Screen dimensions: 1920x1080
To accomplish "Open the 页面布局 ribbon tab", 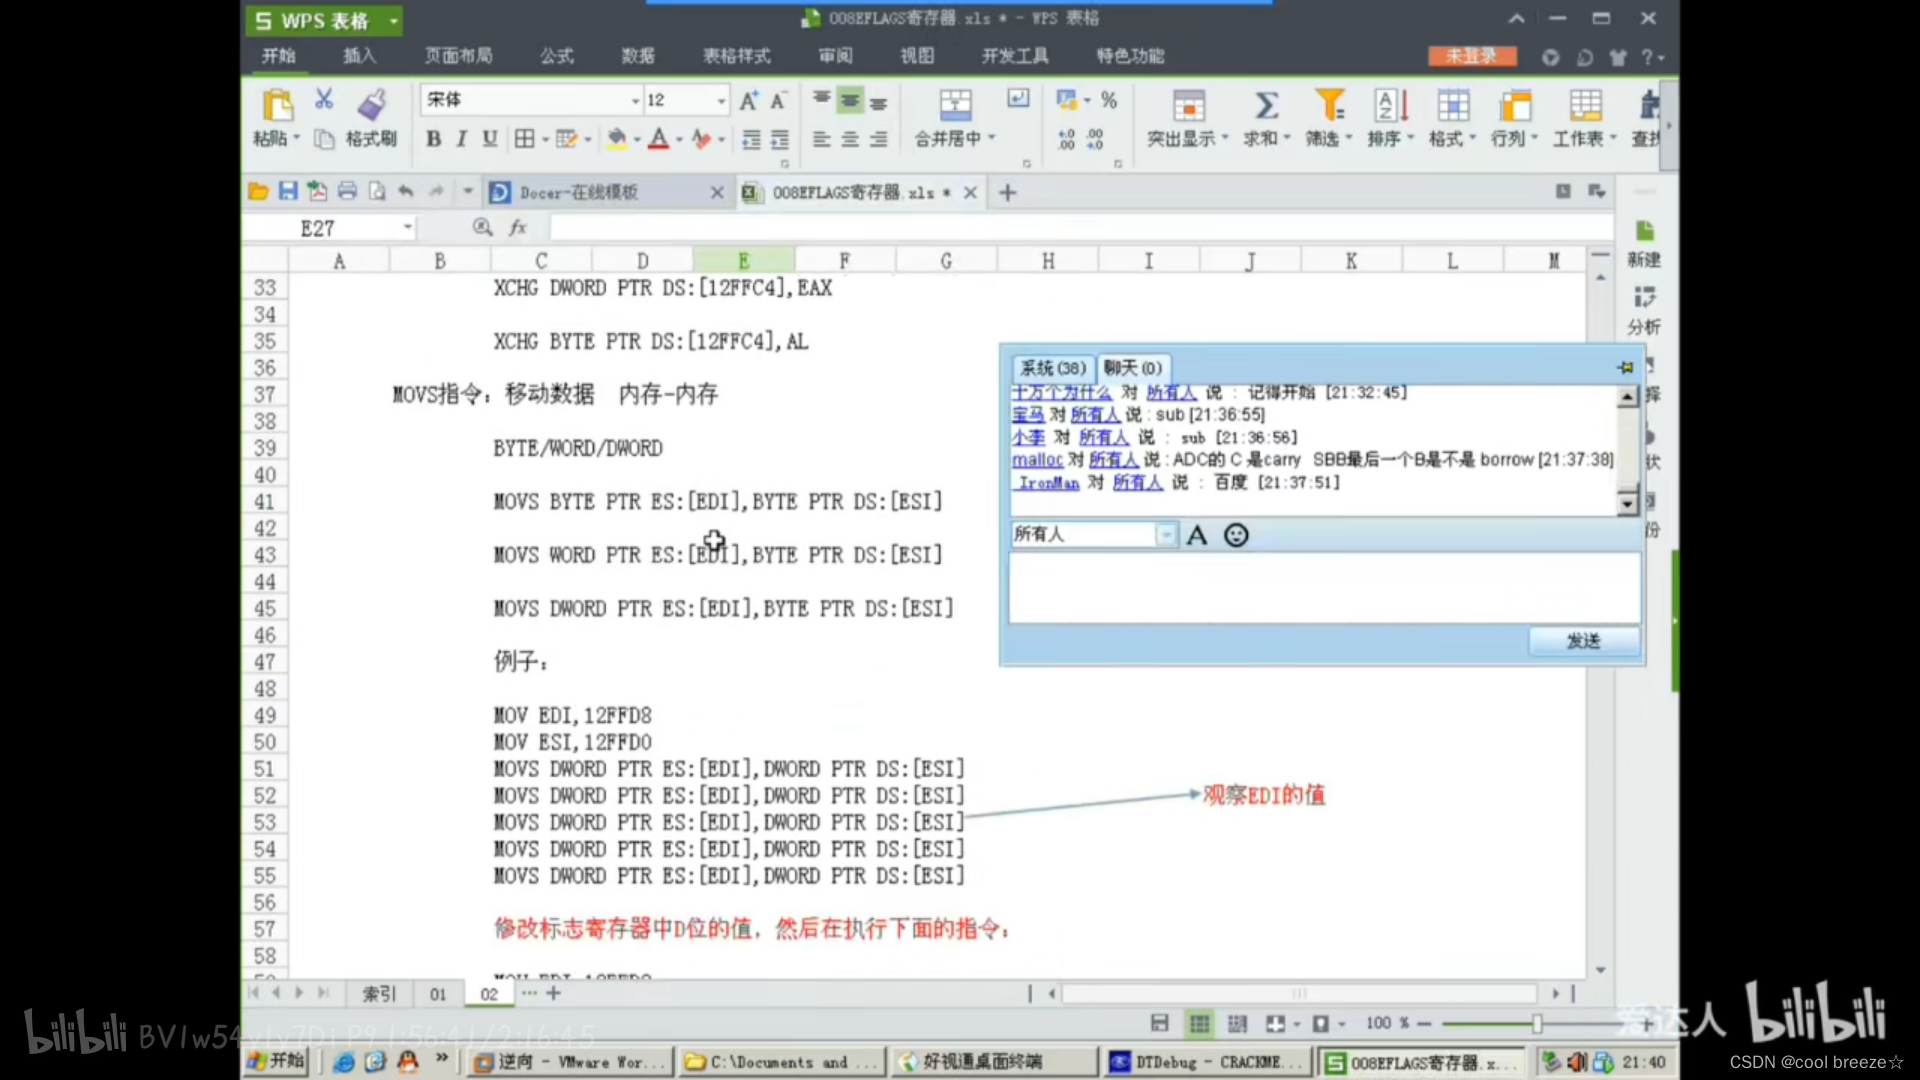I will point(458,56).
